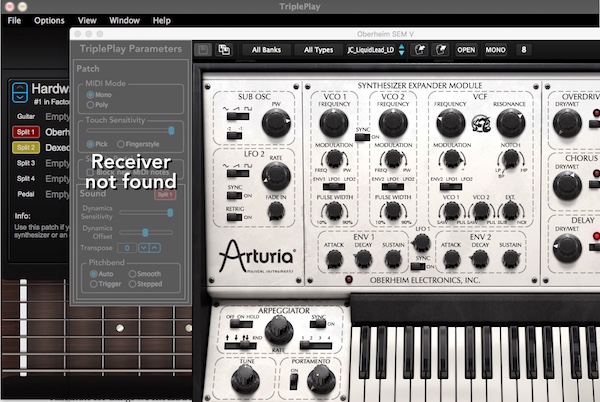600x402 pixels.
Task: Open the Options menu
Action: 49,21
